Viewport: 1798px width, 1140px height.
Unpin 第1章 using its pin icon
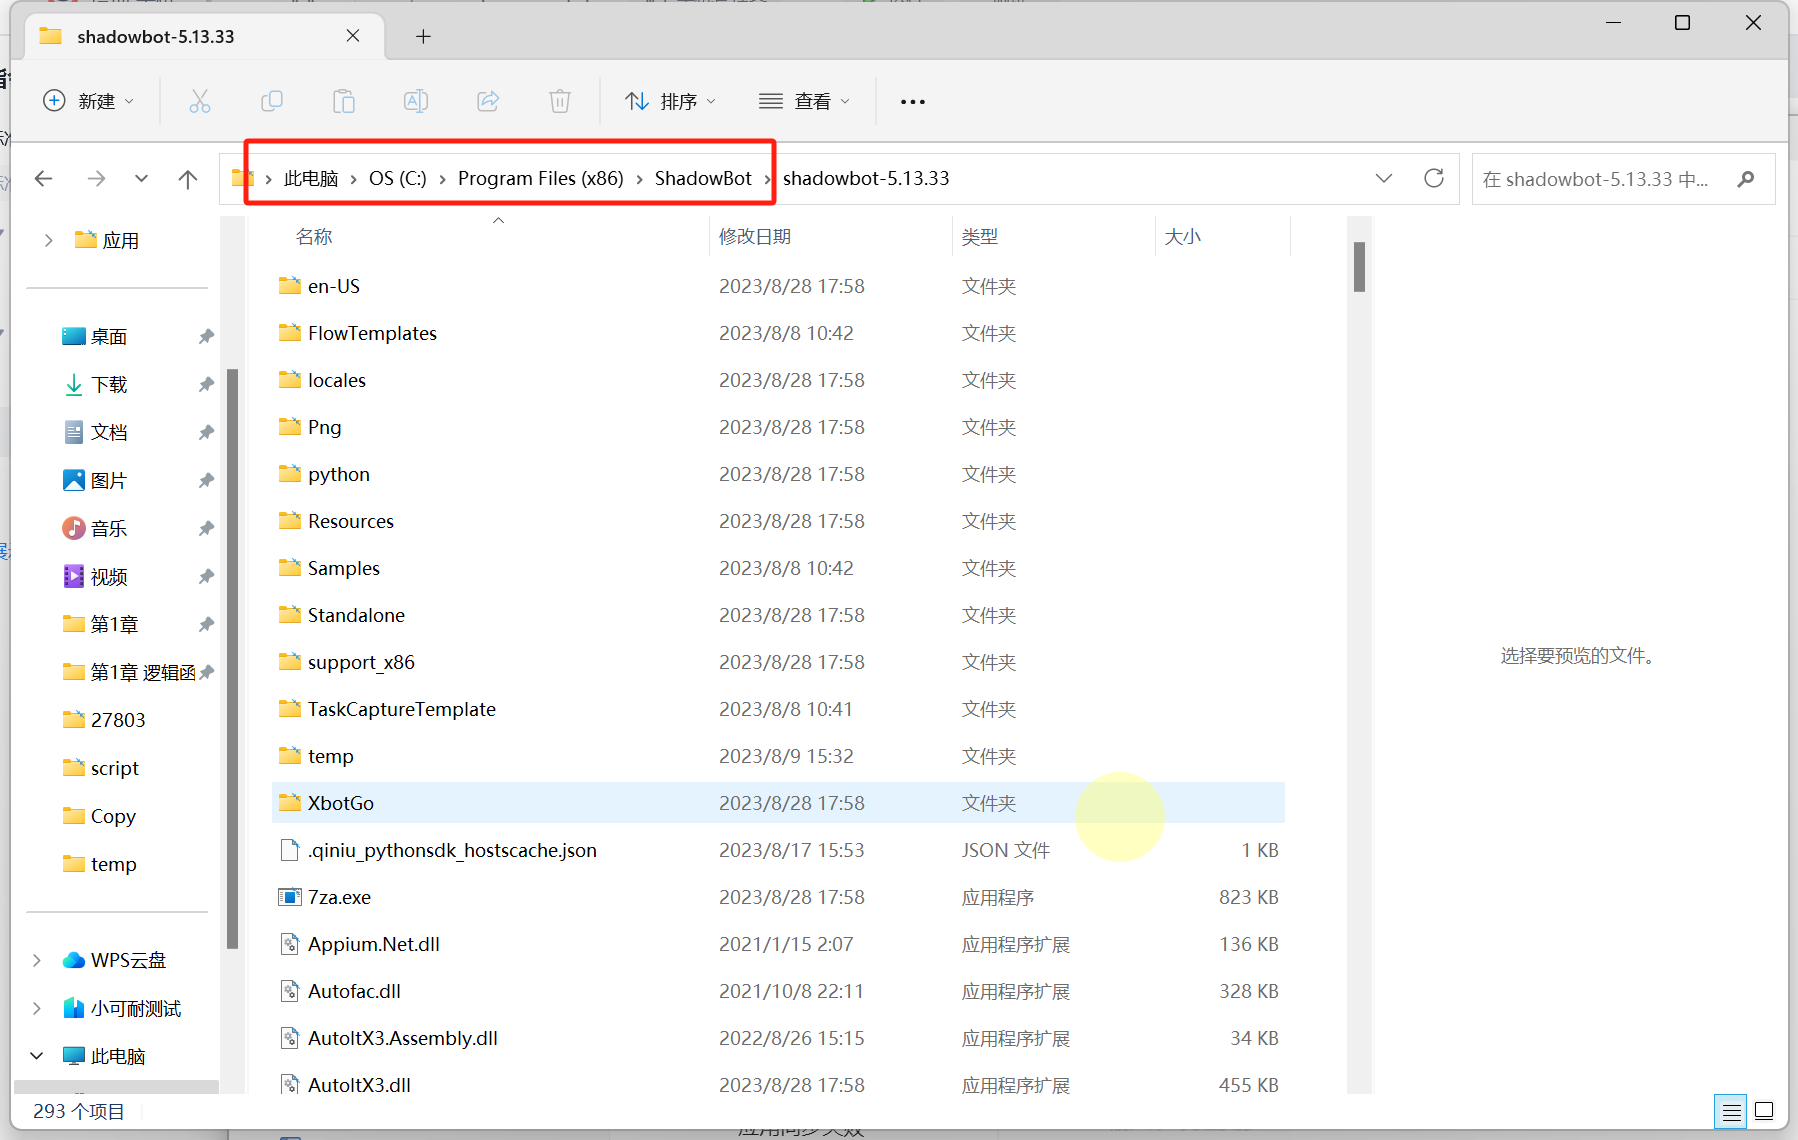[x=206, y=624]
